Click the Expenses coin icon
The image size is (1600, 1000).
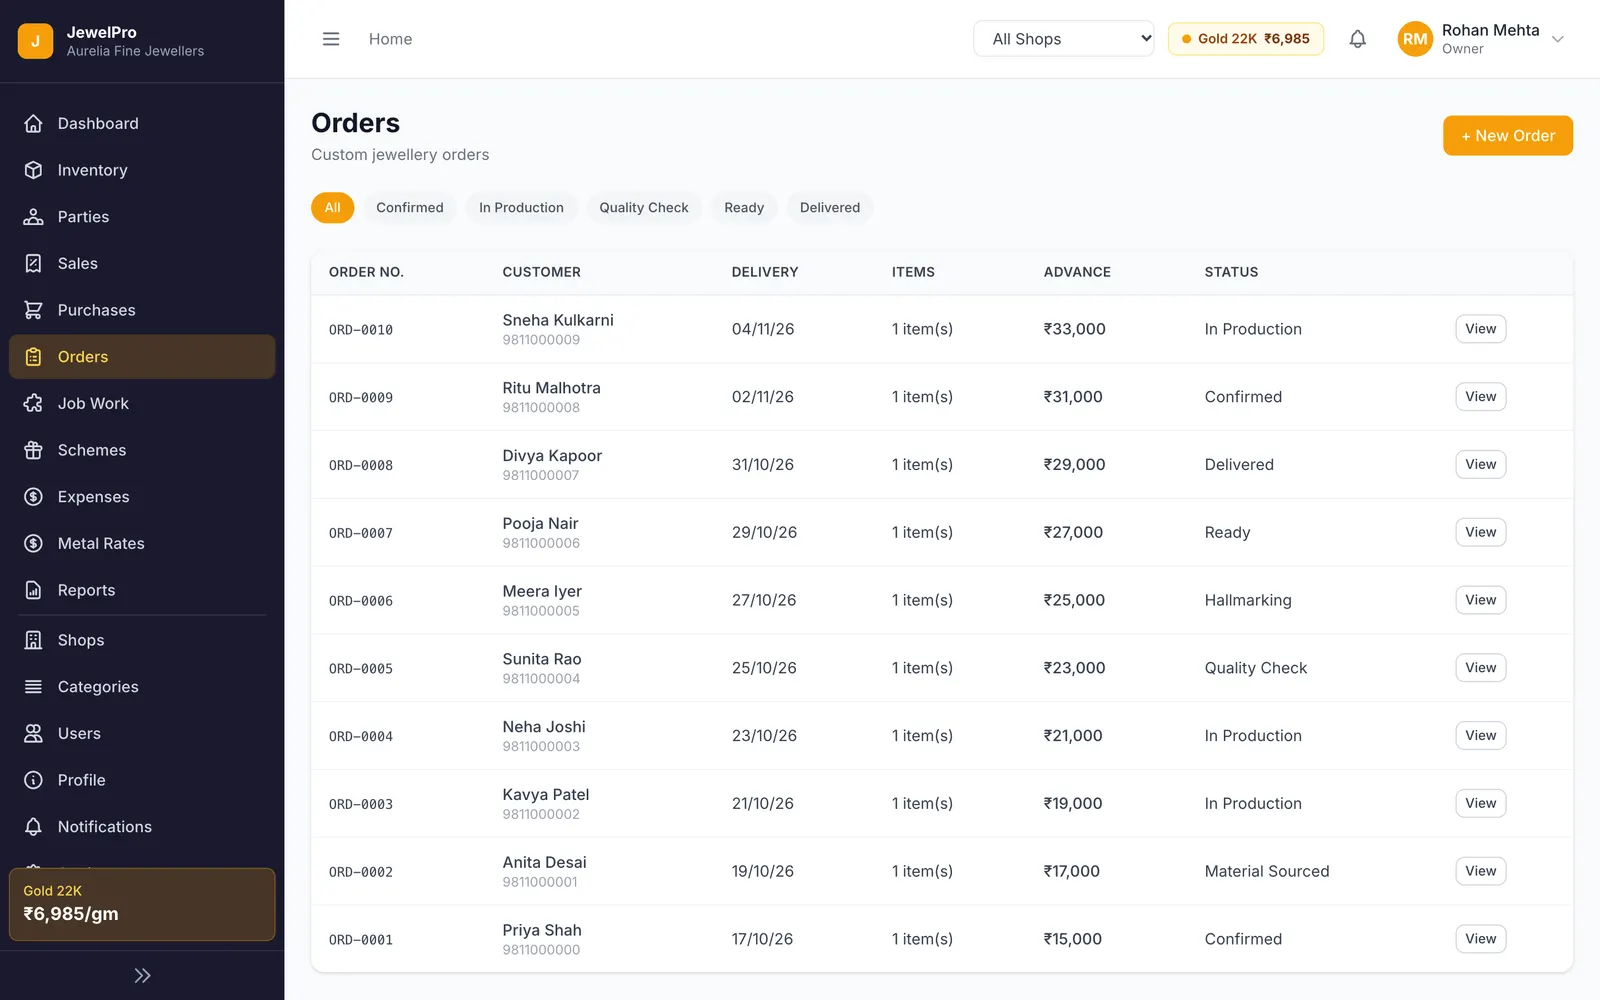pyautogui.click(x=33, y=497)
